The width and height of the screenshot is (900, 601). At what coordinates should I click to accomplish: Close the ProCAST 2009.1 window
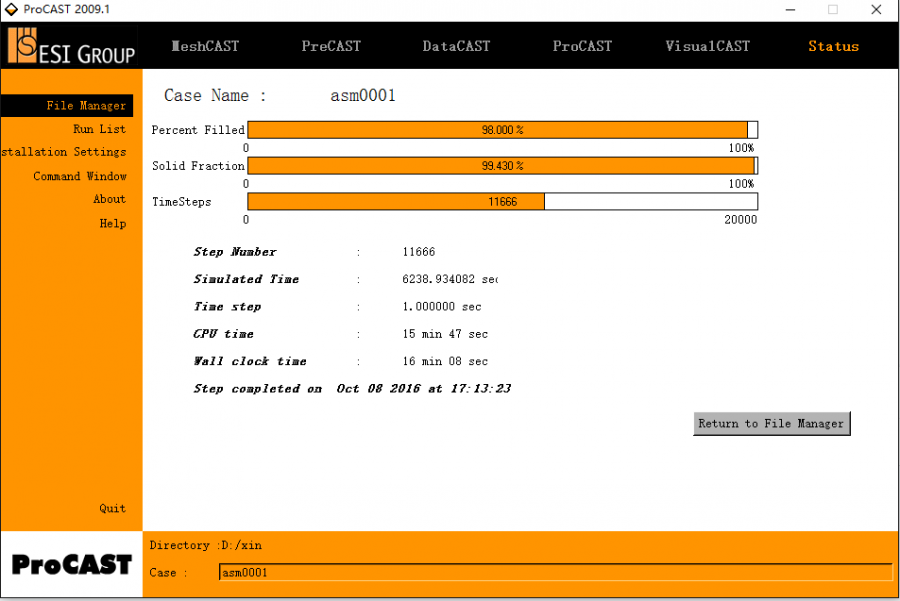tap(876, 10)
